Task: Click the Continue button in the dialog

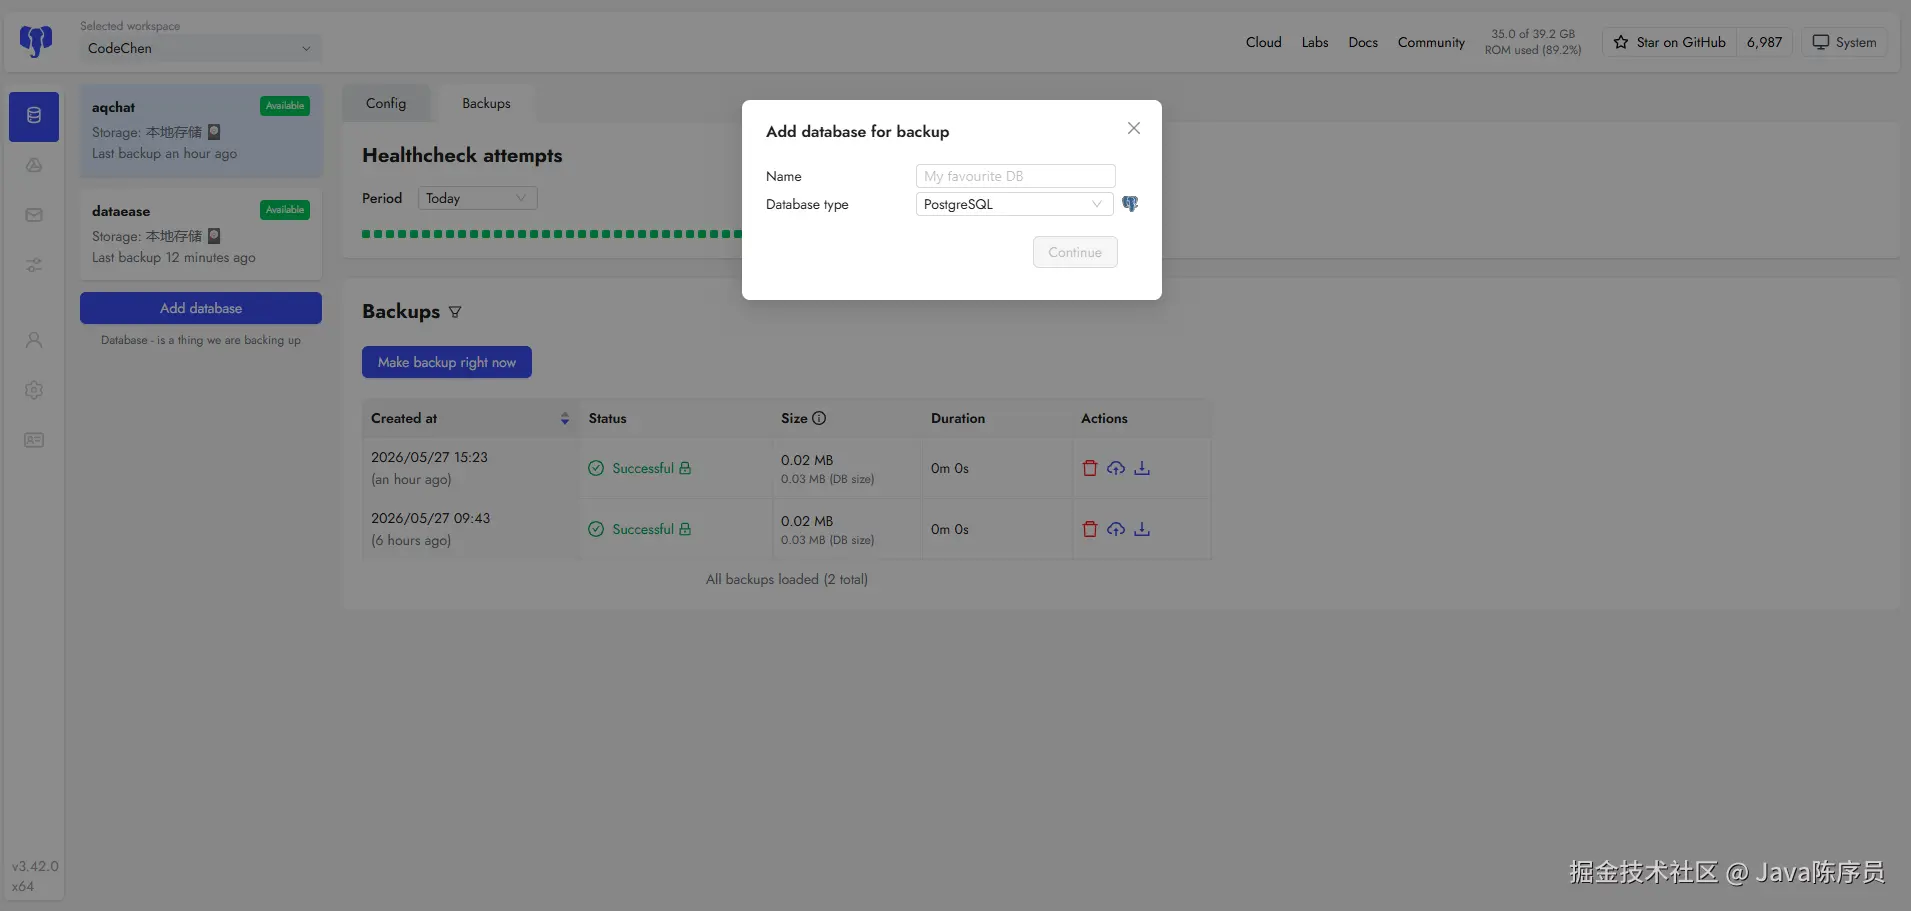Action: pyautogui.click(x=1075, y=252)
